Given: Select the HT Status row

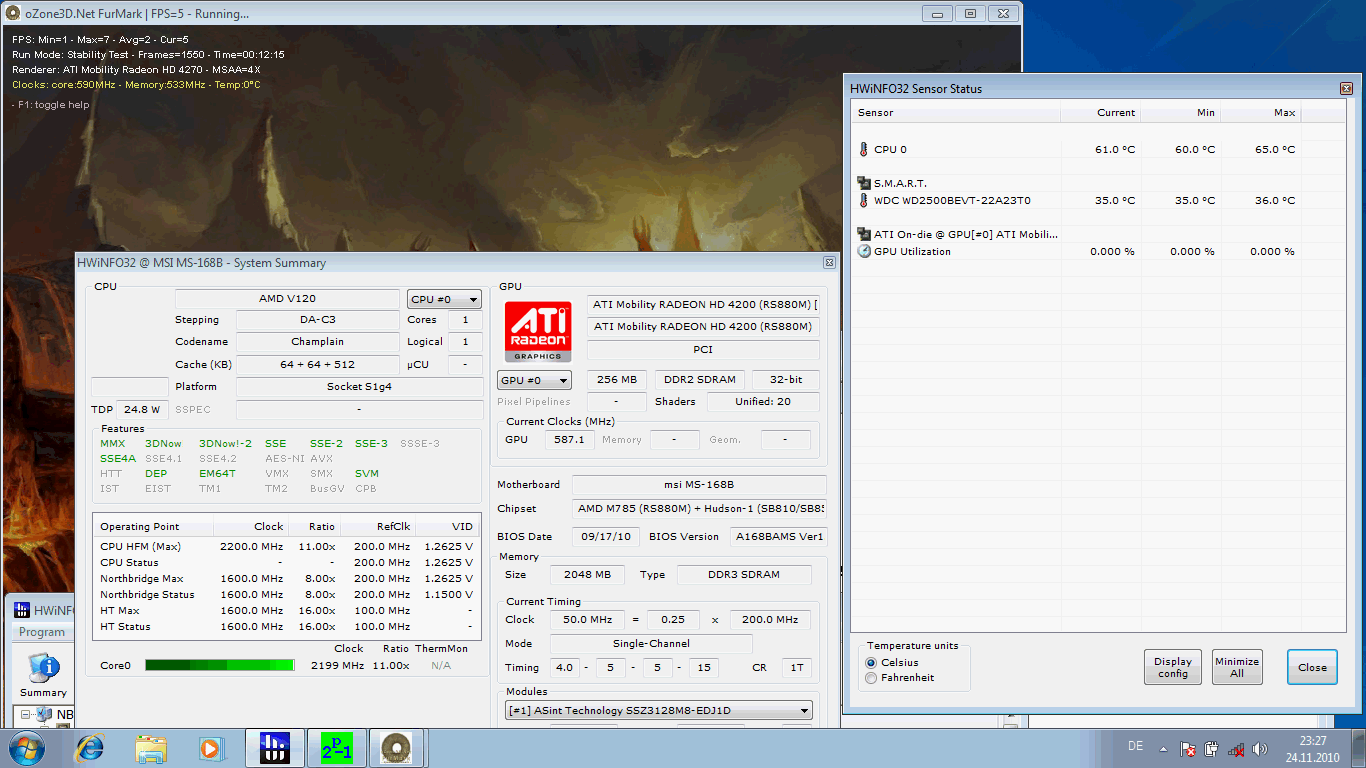Looking at the screenshot, I should 286,626.
